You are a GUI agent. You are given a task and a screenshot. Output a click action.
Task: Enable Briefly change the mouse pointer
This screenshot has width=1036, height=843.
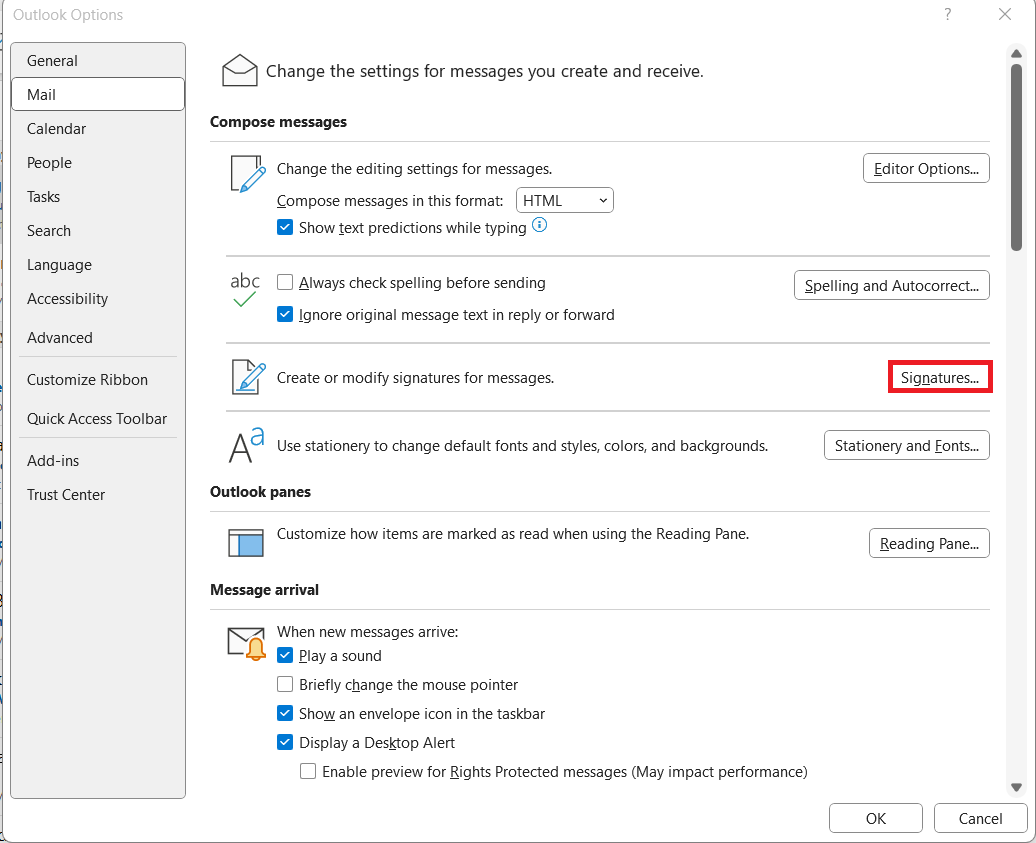[285, 684]
